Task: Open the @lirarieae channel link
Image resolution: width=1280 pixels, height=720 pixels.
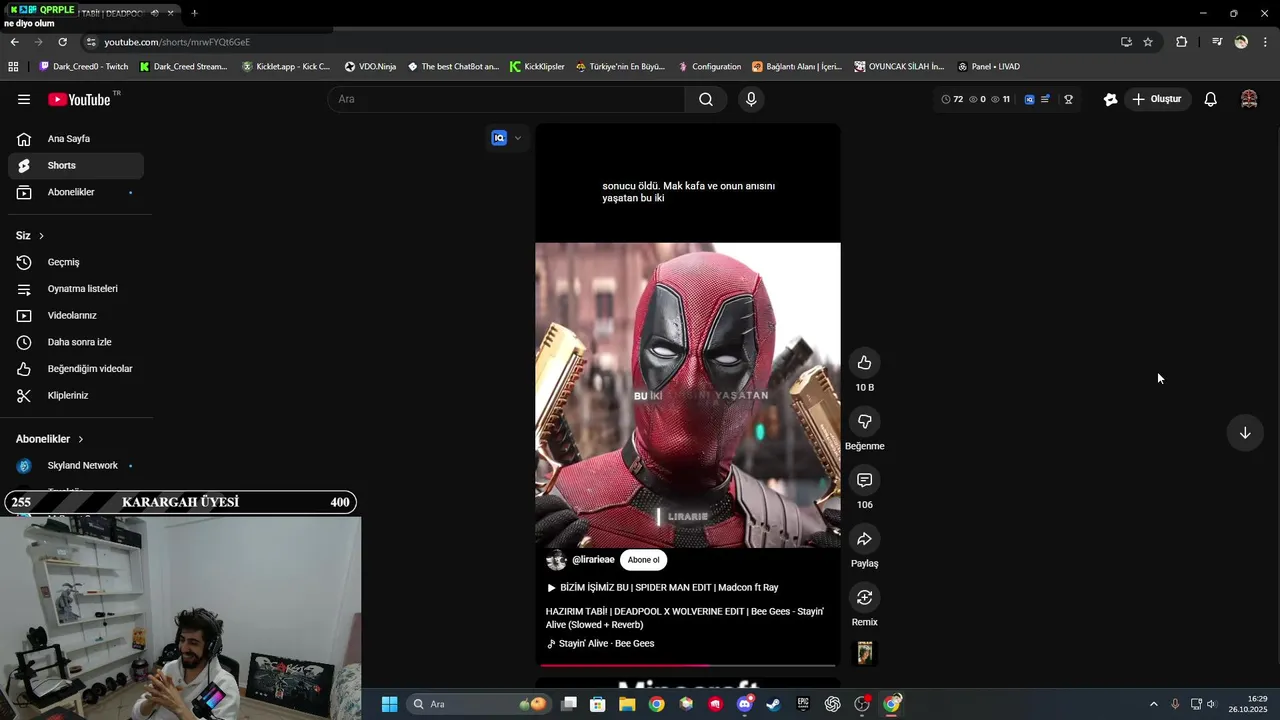Action: 593,560
